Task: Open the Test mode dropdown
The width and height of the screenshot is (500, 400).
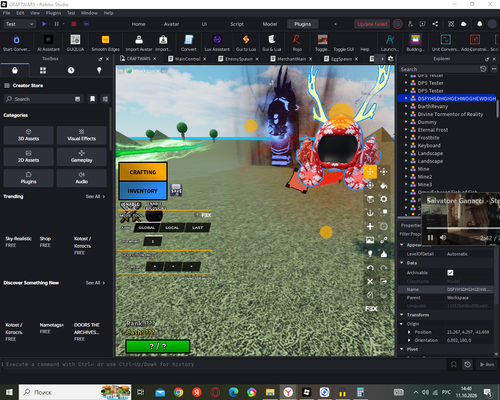Action: [19, 24]
